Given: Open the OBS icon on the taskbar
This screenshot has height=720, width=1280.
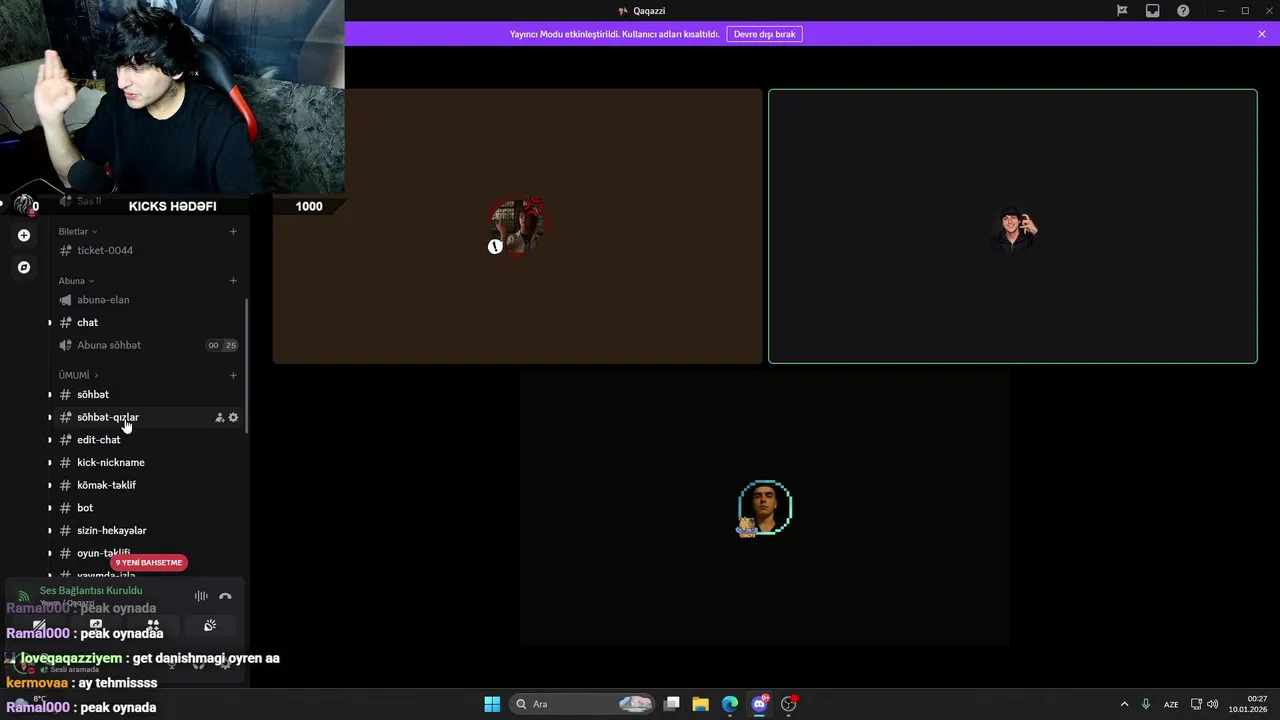Looking at the screenshot, I should coord(789,704).
